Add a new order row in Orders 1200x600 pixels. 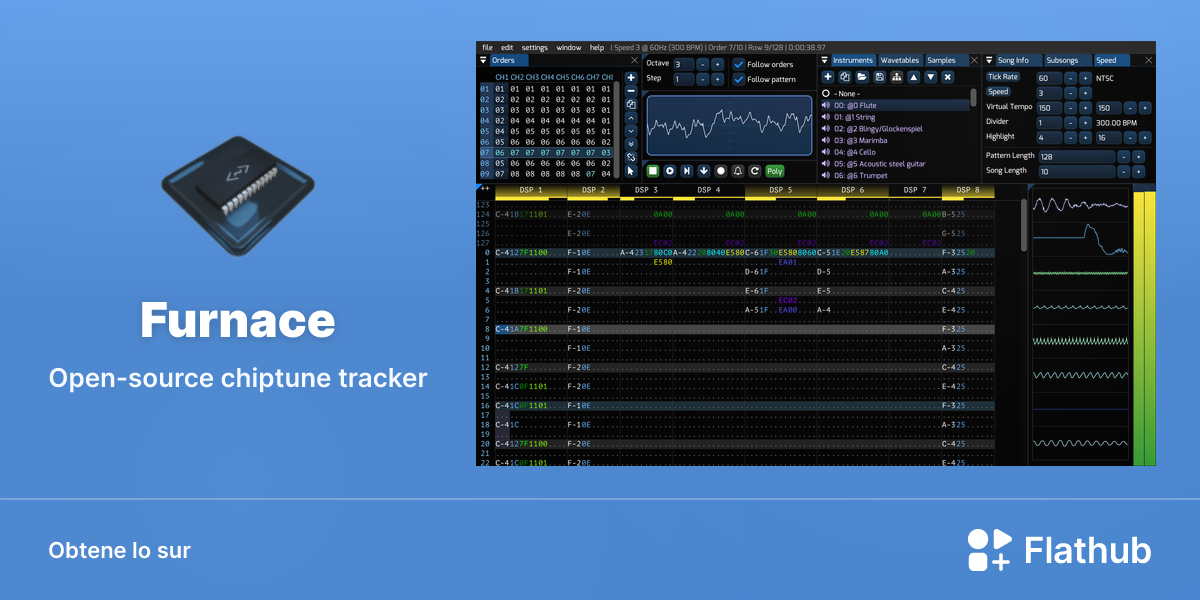631,77
